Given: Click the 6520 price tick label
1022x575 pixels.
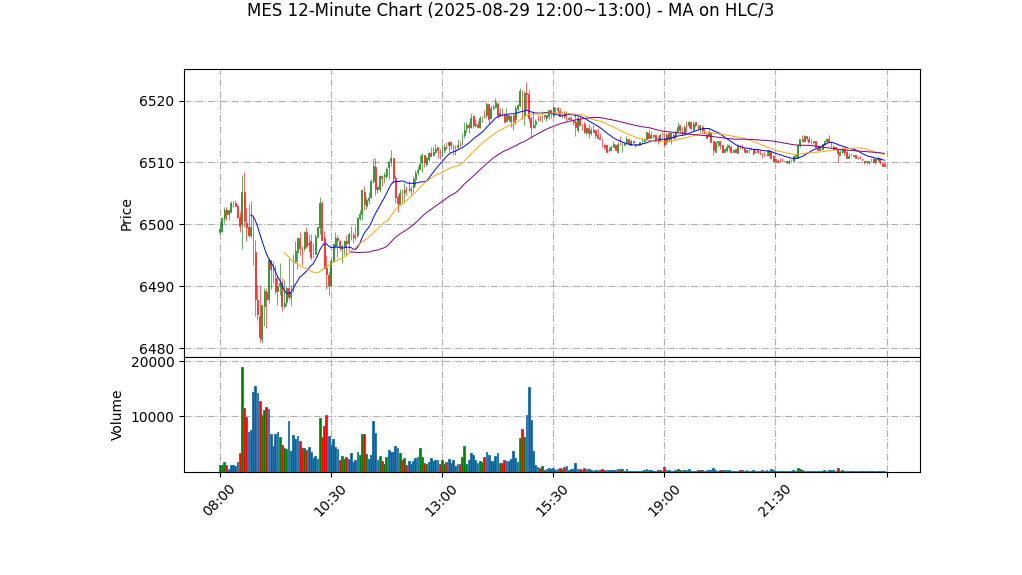Looking at the screenshot, I should pos(156,101).
